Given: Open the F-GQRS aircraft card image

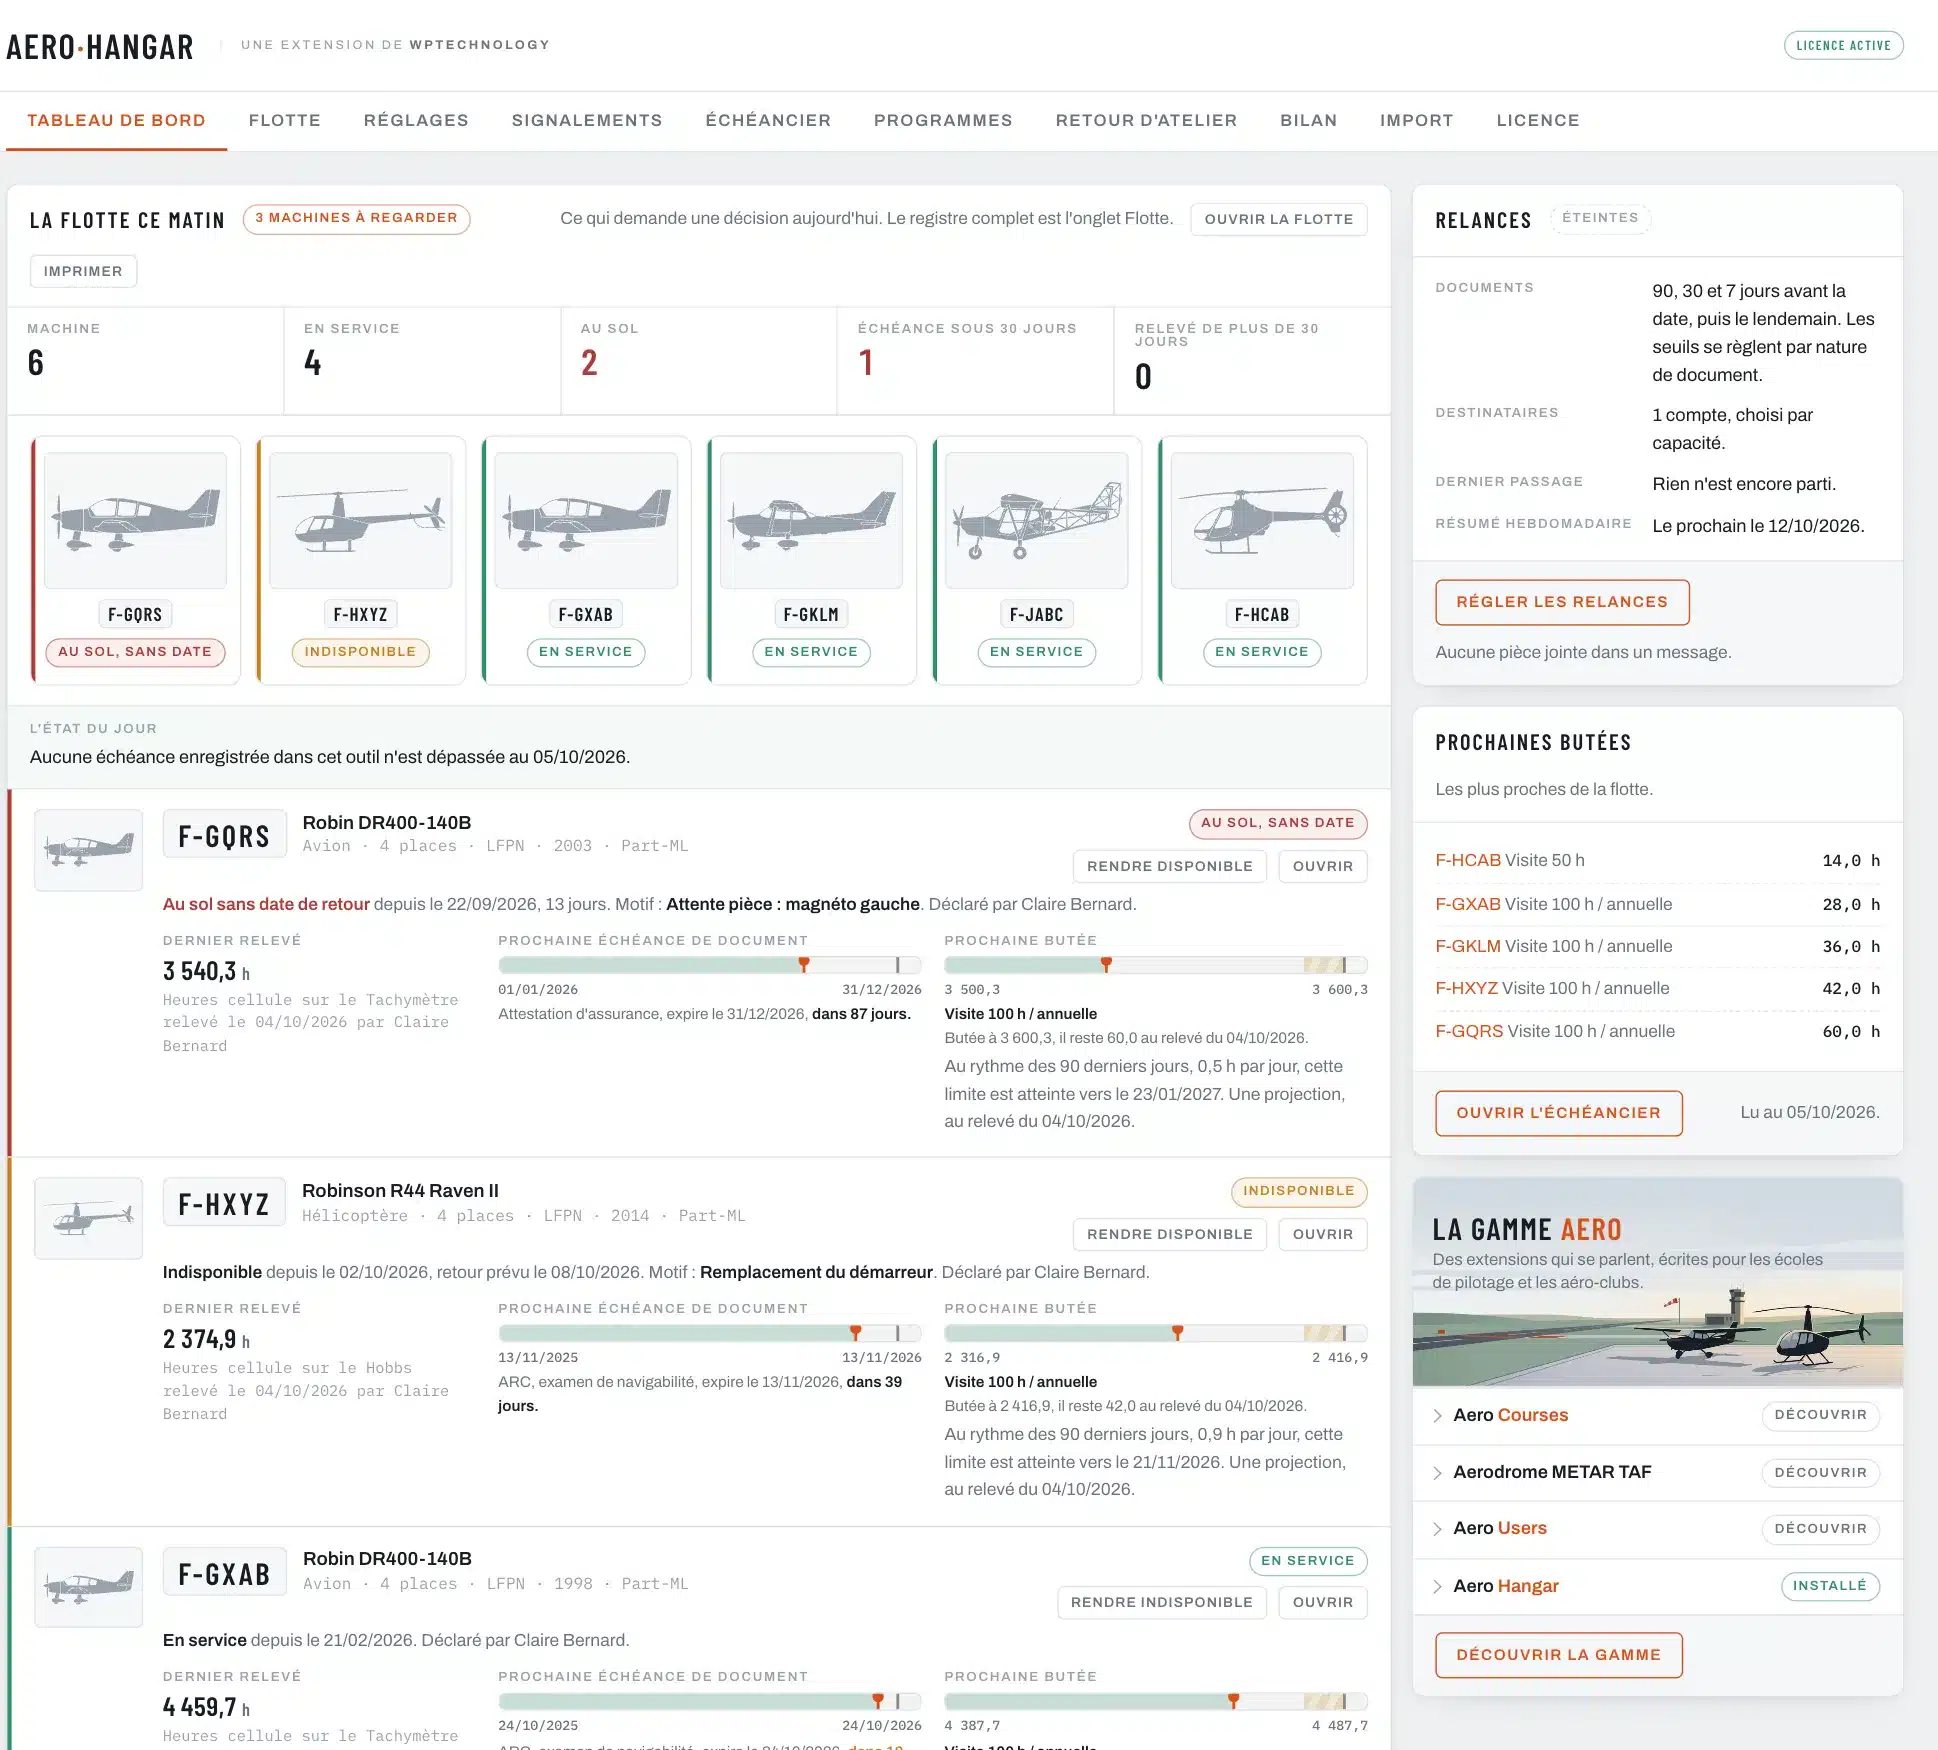Looking at the screenshot, I should tap(135, 520).
